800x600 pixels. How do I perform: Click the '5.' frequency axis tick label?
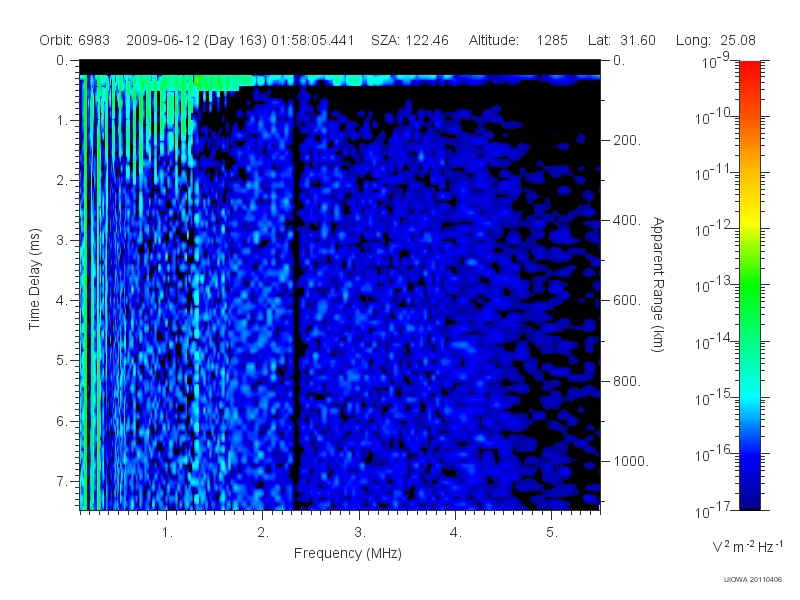tap(552, 533)
